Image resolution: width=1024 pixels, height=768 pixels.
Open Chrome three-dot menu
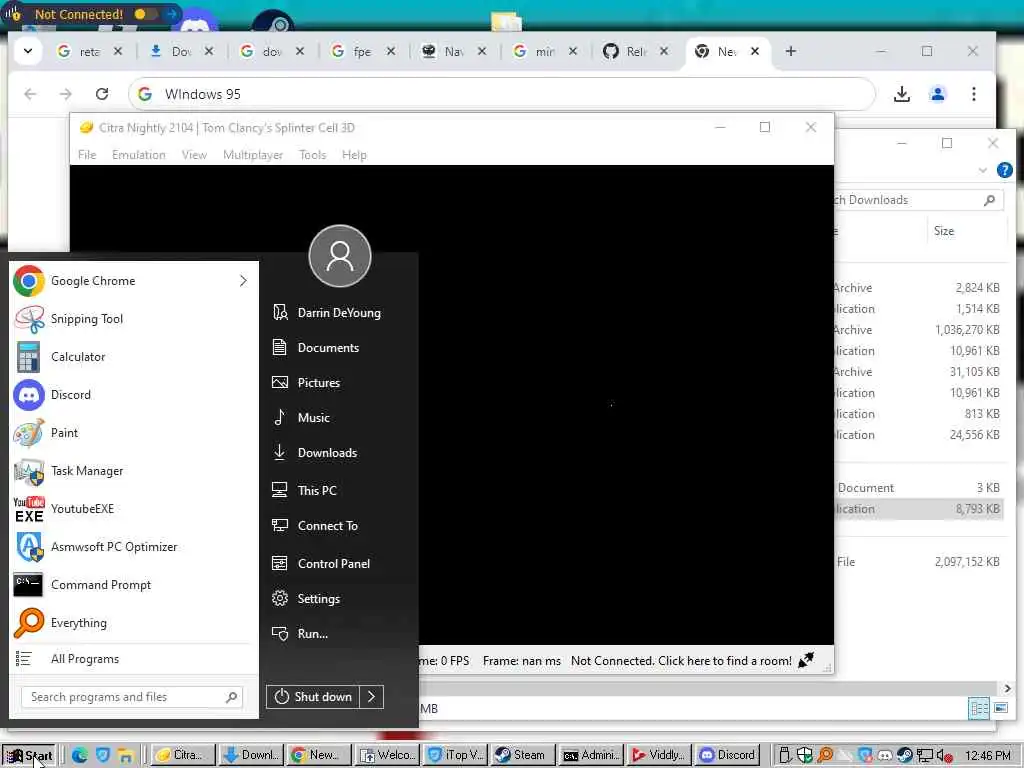coord(973,94)
